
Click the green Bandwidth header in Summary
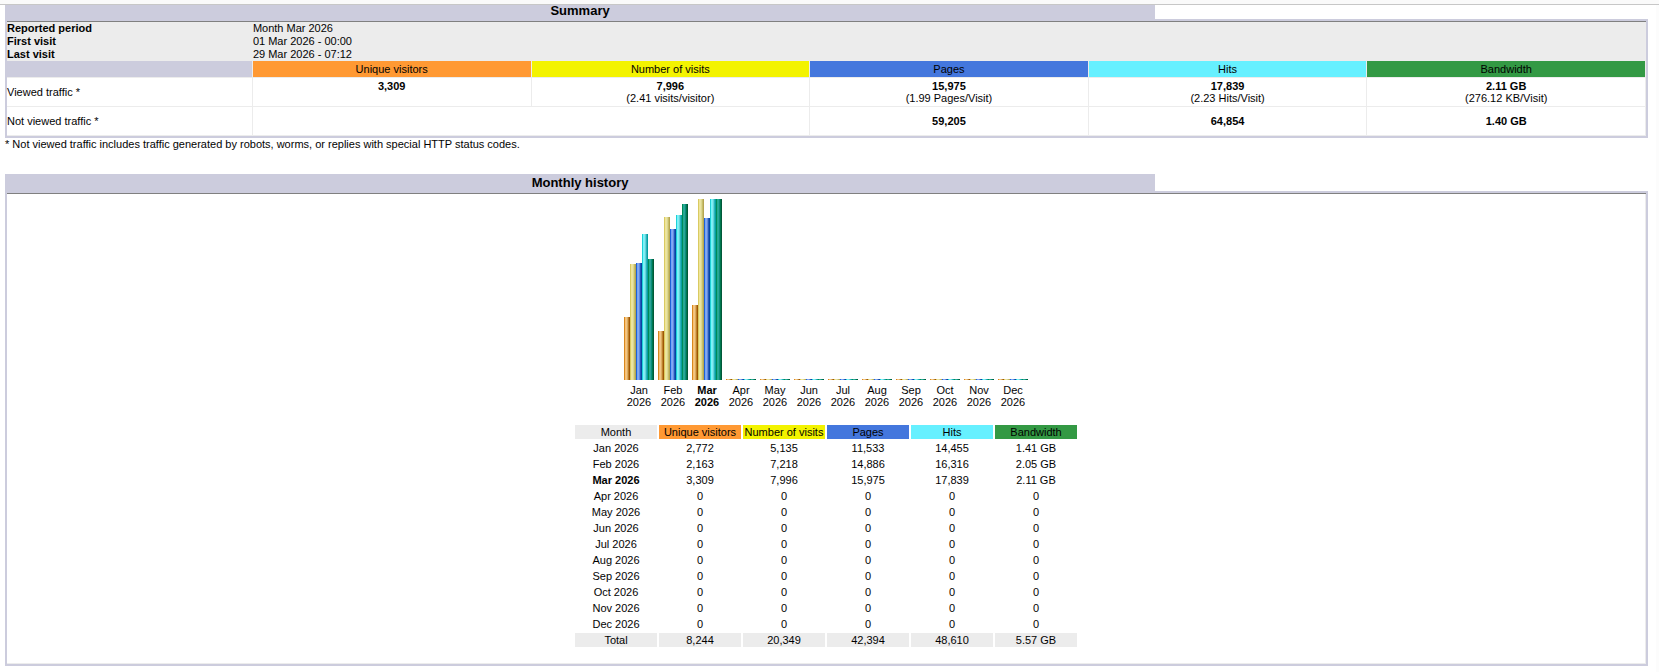click(x=1505, y=69)
